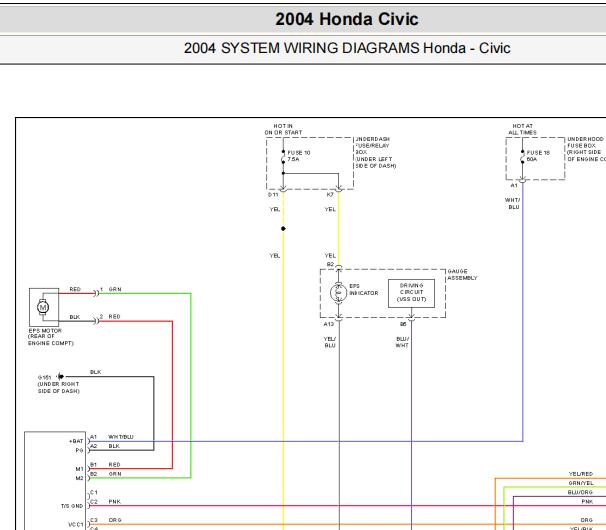The width and height of the screenshot is (606, 530).
Task: Click the "EPS INDICATOR" label
Action: pos(364,290)
